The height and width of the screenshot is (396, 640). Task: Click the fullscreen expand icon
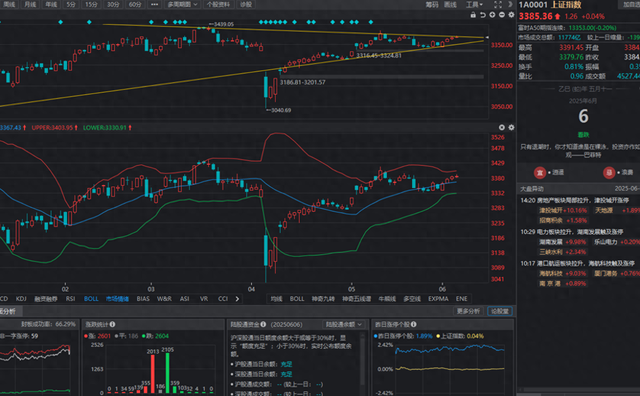pyautogui.click(x=498, y=4)
